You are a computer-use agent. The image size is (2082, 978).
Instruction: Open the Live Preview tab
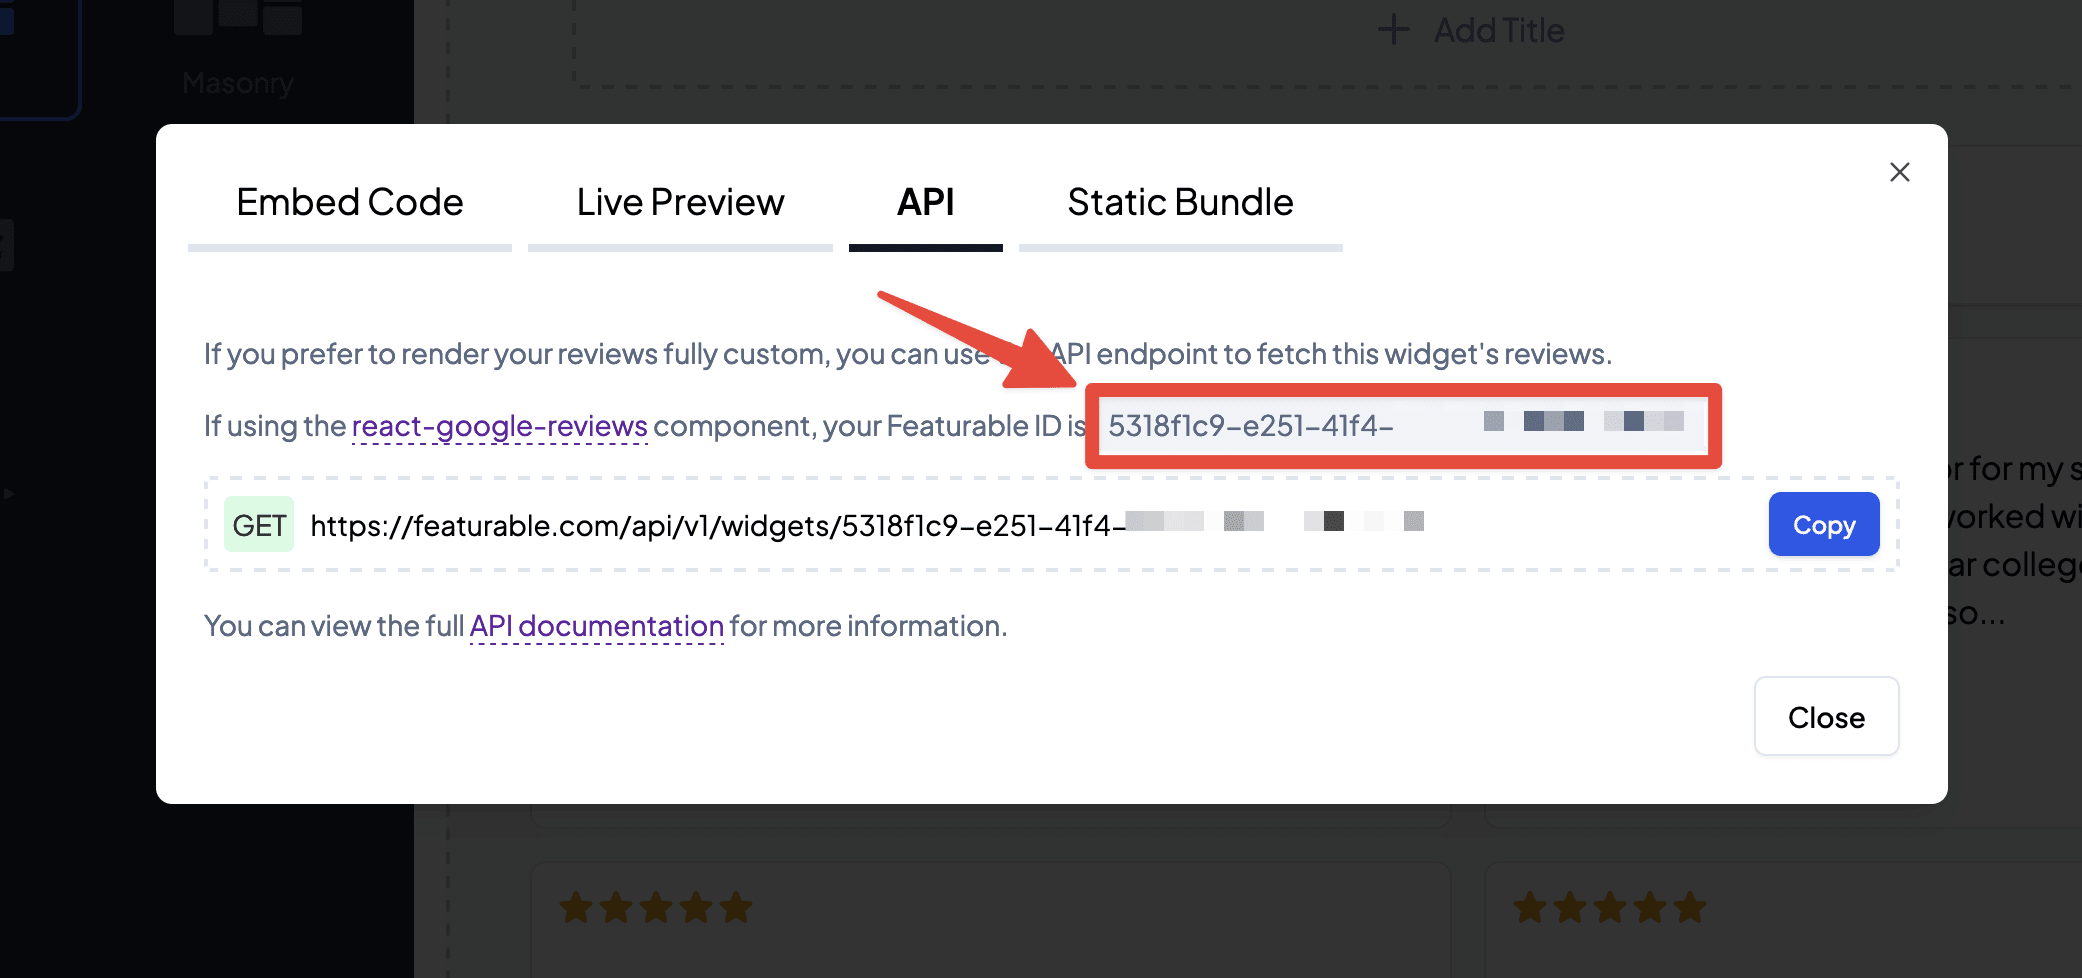(x=680, y=202)
